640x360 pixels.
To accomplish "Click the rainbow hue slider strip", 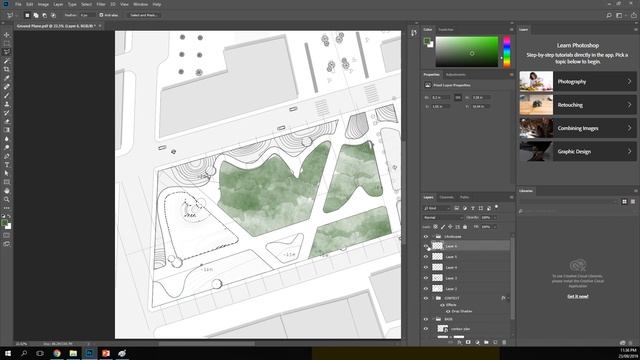I will click(x=507, y=51).
